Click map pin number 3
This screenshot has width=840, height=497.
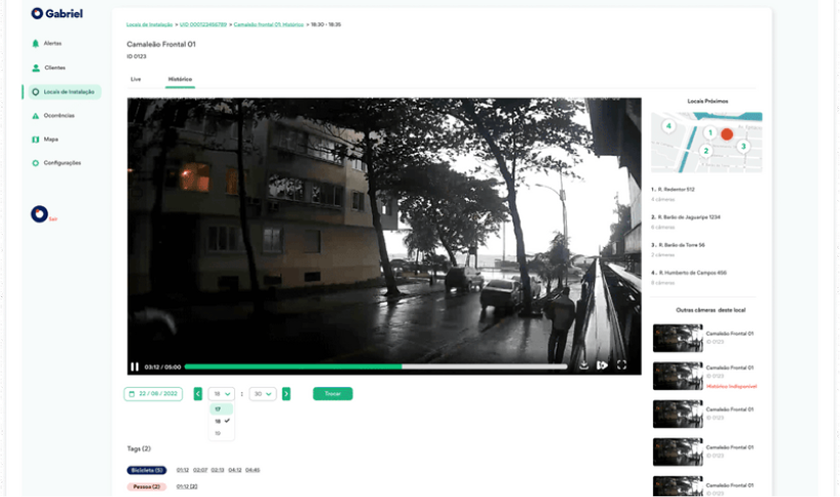pyautogui.click(x=743, y=146)
